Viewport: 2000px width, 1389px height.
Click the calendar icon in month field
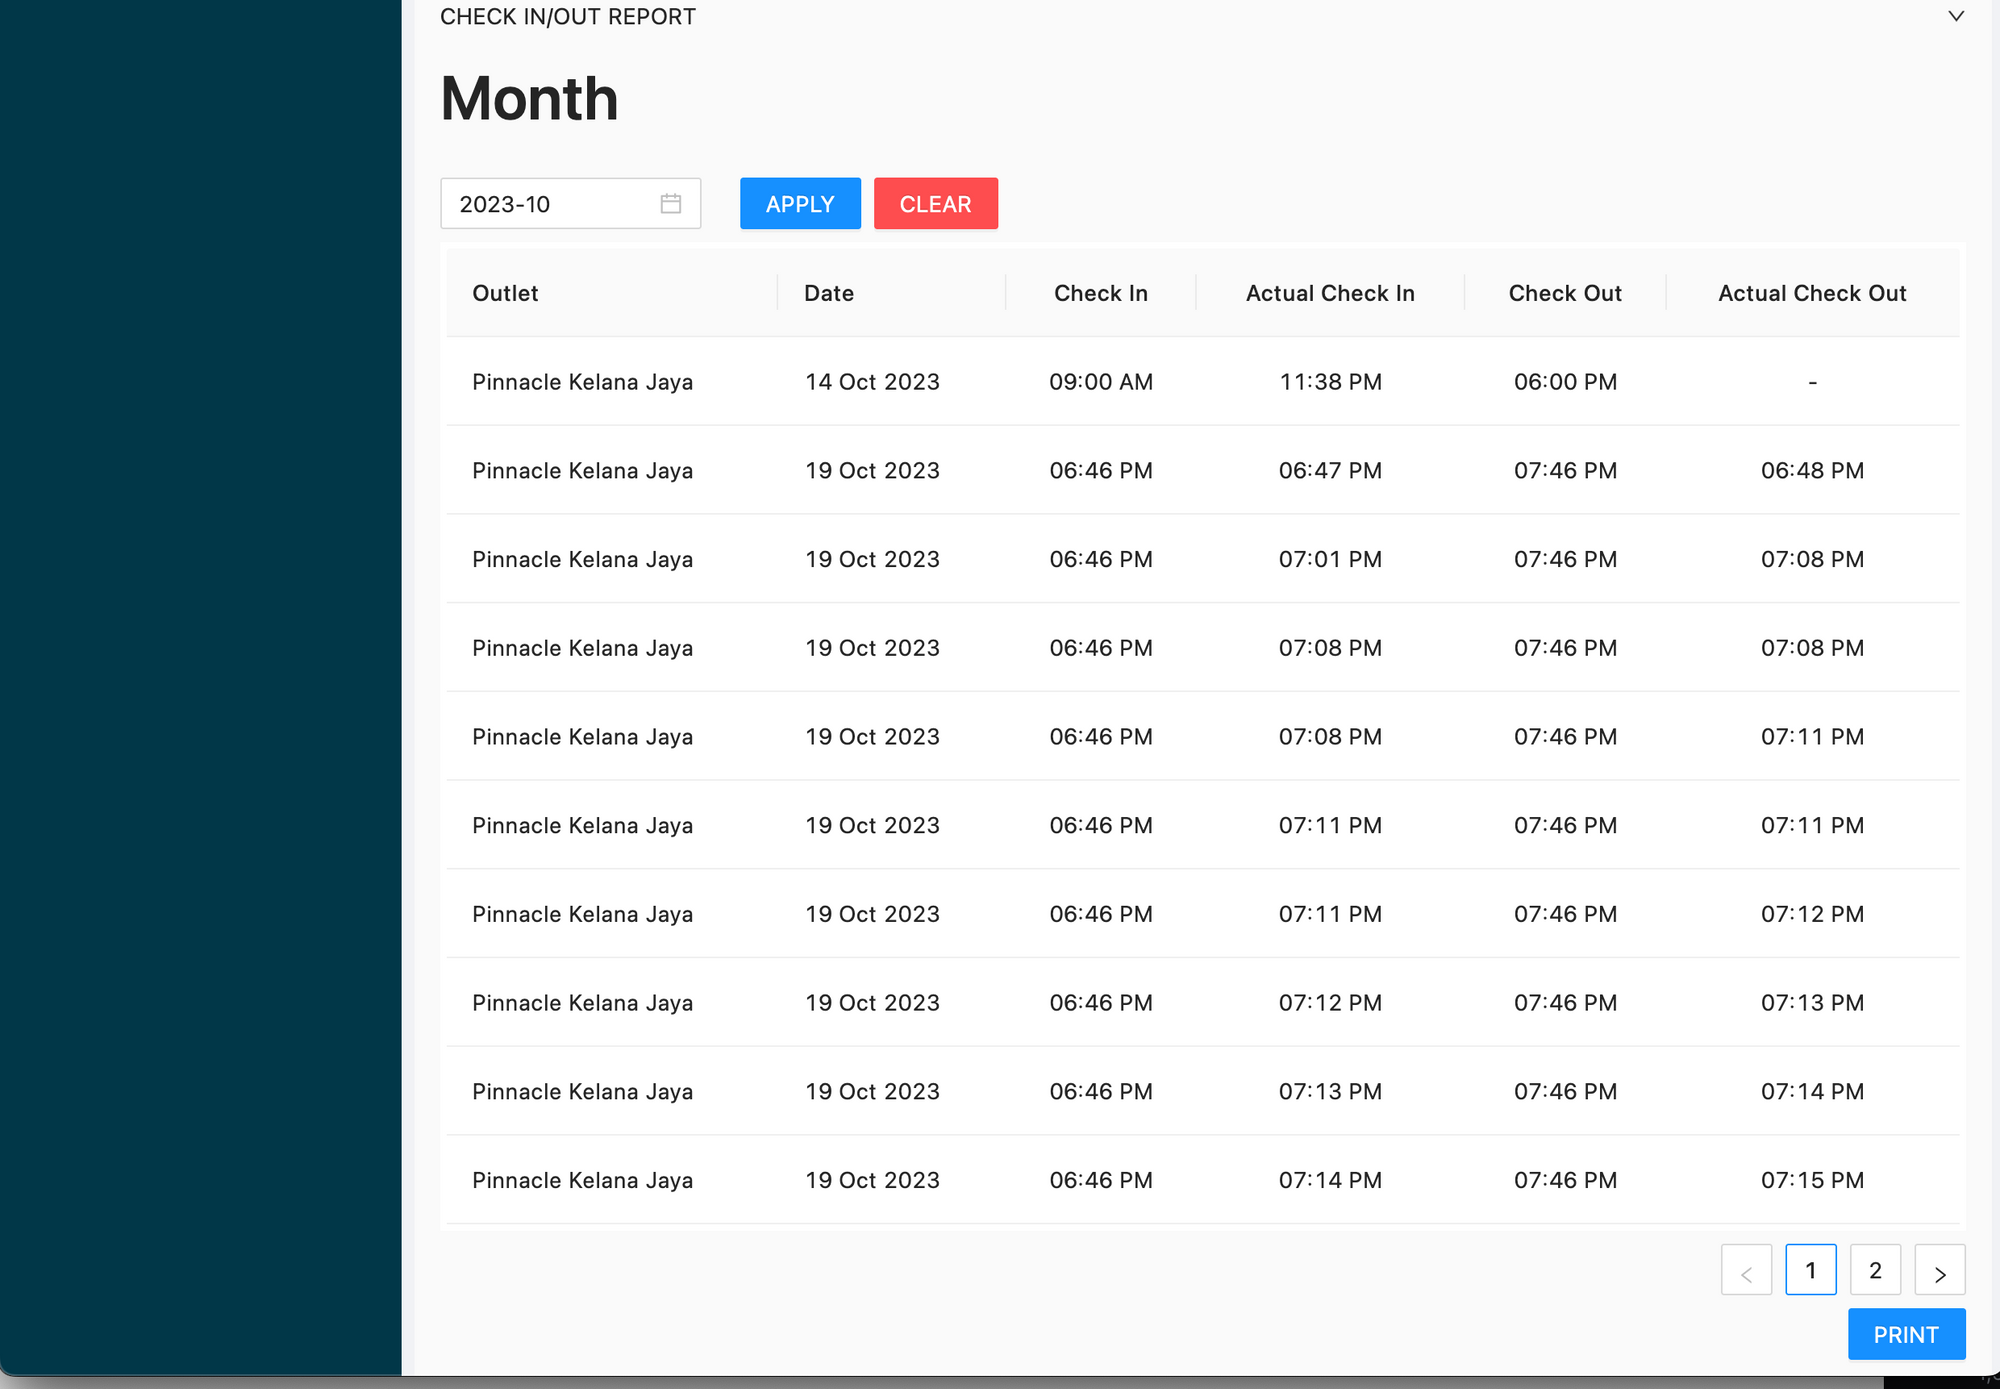click(670, 204)
